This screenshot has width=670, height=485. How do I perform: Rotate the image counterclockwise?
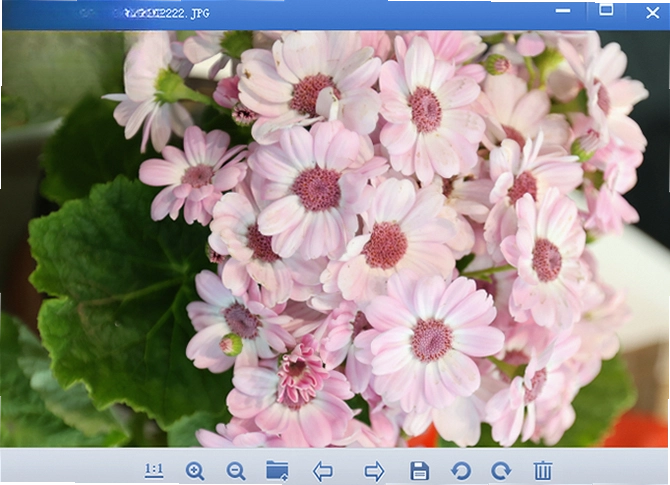point(461,471)
